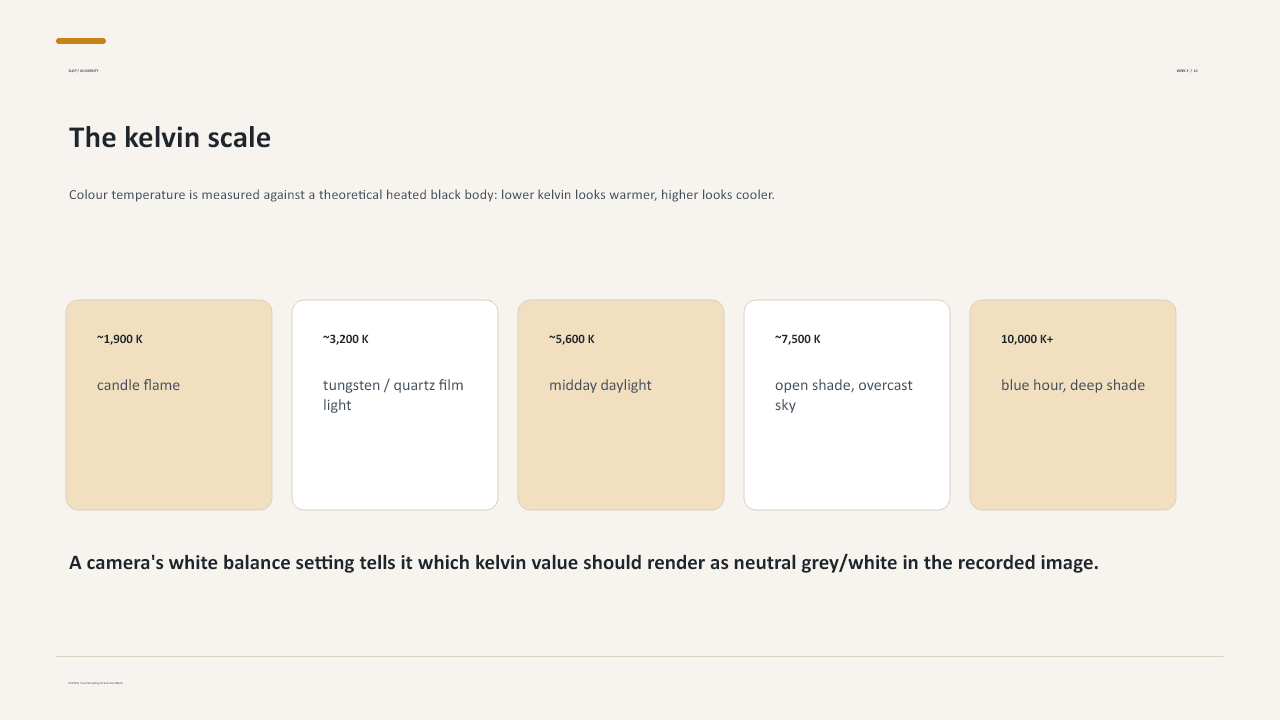Click the bold white balance takeaway sentence
Viewport: 1280px width, 720px height.
584,563
